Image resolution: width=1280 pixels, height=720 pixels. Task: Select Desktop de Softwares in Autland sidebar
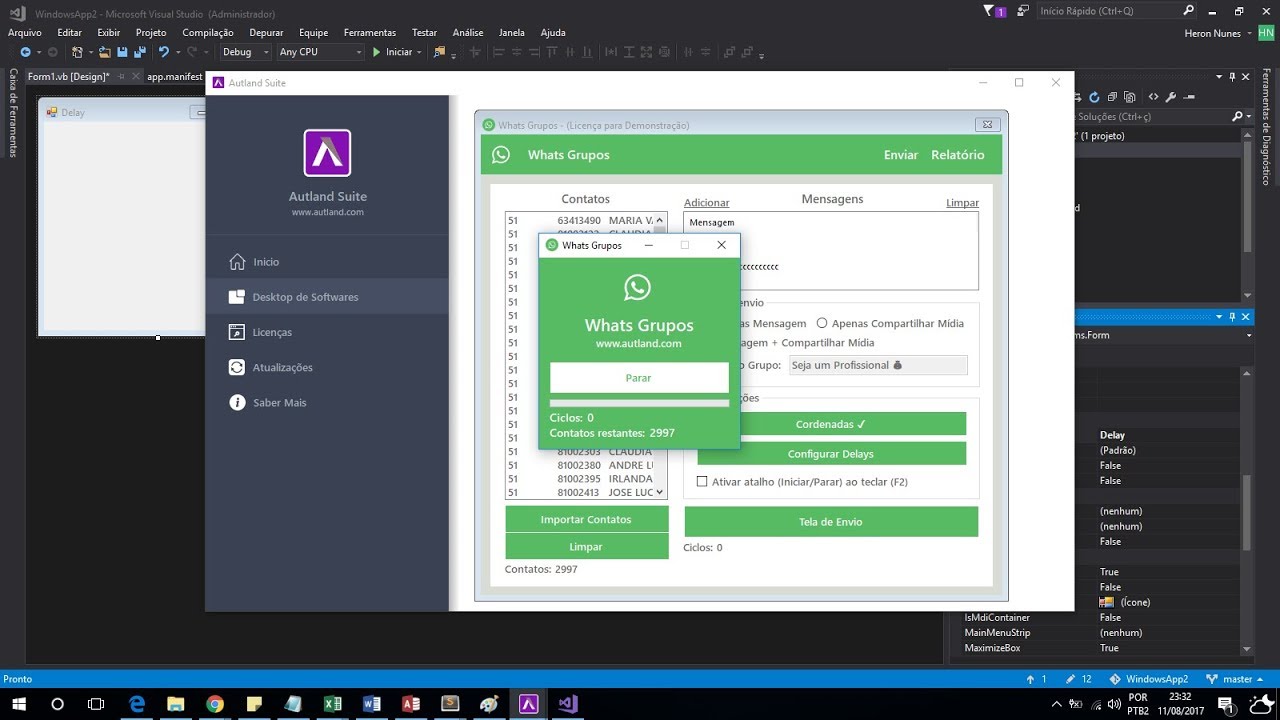click(327, 297)
